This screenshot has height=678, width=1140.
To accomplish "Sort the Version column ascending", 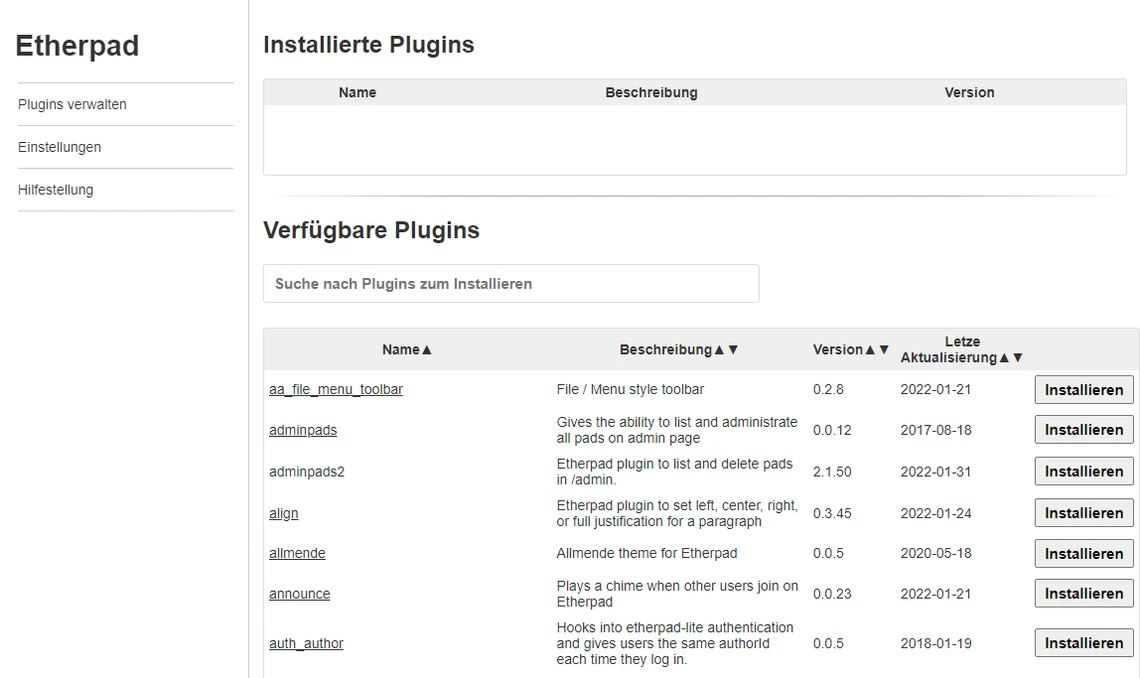I will point(868,349).
